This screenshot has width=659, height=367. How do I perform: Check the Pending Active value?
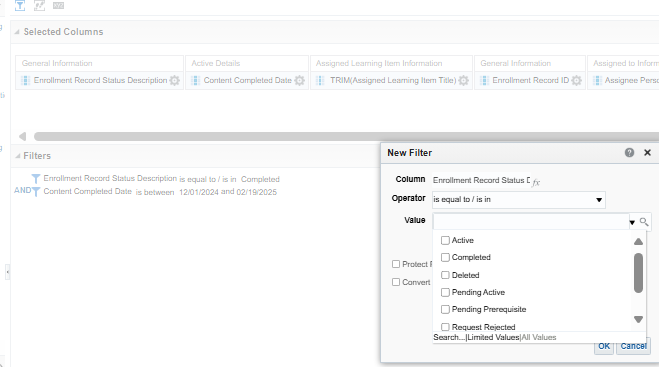(x=445, y=292)
